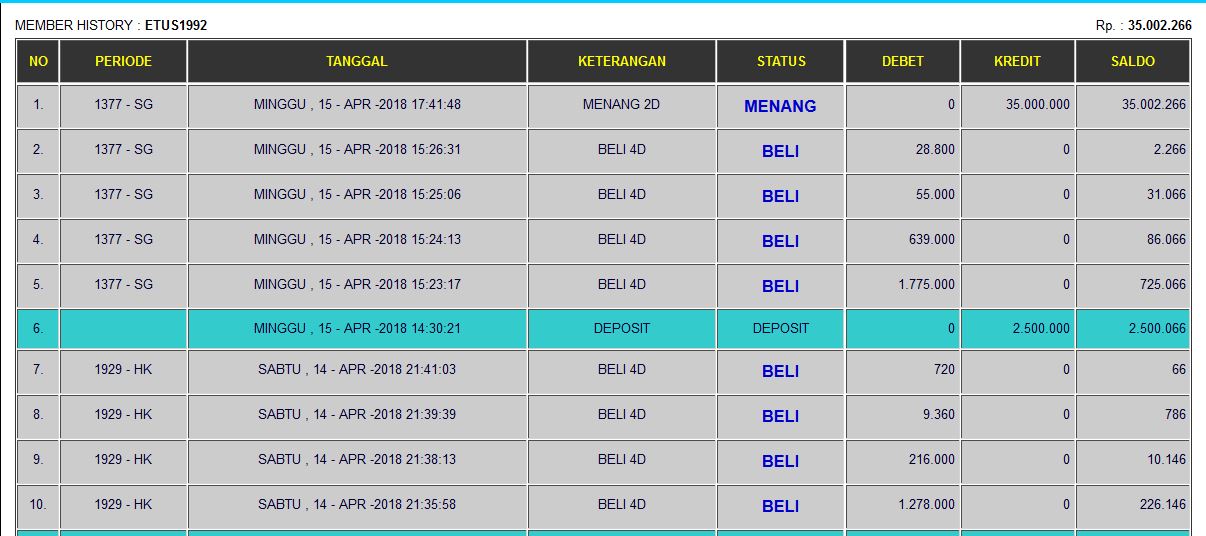Click the 86.066 saldo value
The height and width of the screenshot is (536, 1206).
[1166, 240]
